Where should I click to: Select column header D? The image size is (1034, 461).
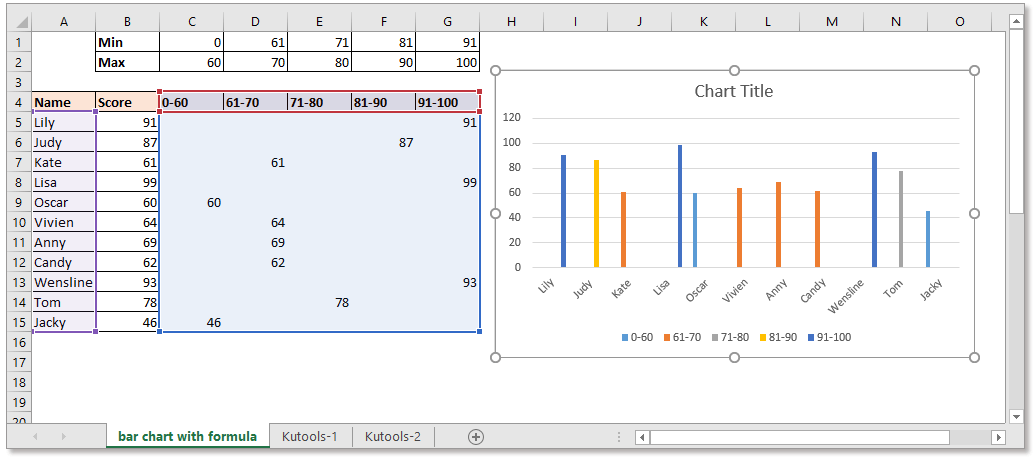(255, 21)
